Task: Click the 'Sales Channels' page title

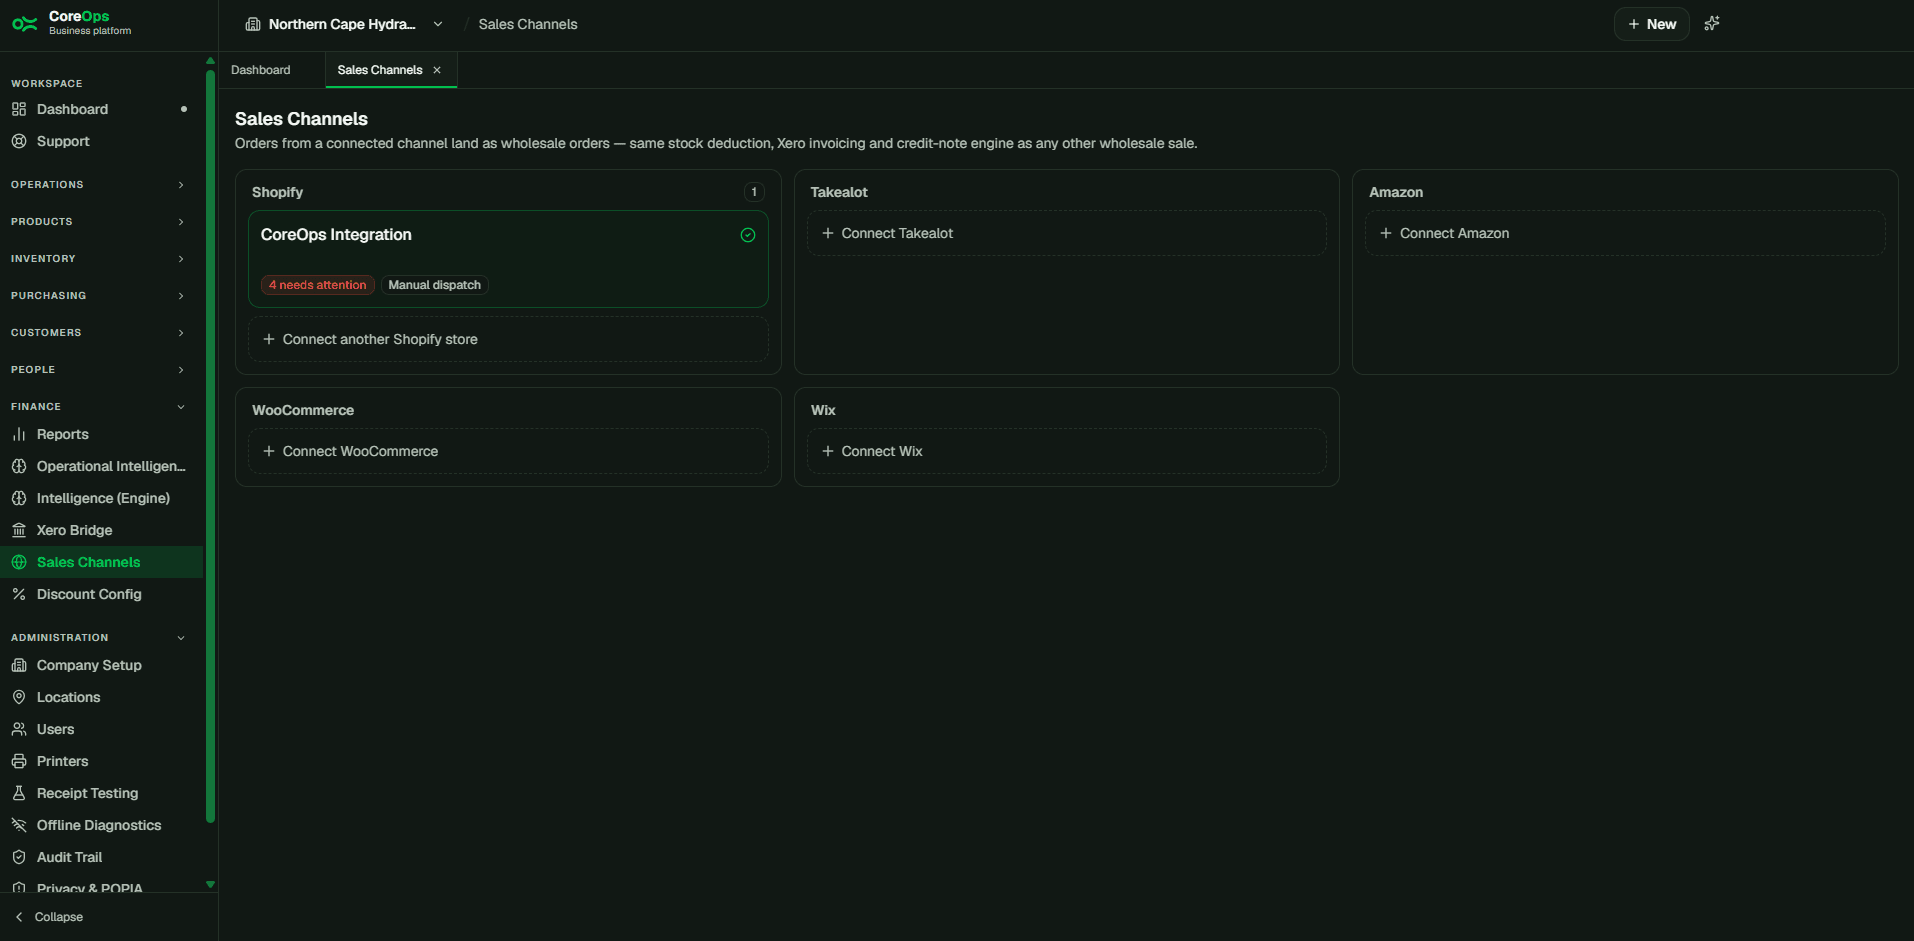Action: coord(301,119)
